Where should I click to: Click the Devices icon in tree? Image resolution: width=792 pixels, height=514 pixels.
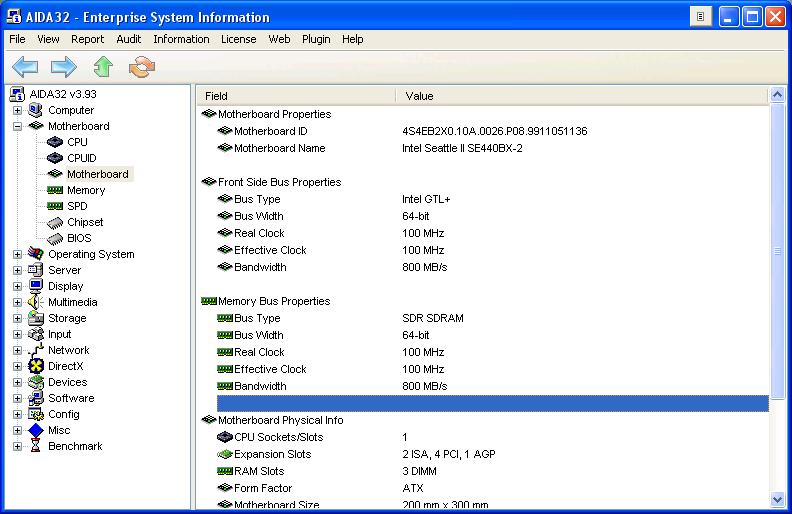point(35,382)
